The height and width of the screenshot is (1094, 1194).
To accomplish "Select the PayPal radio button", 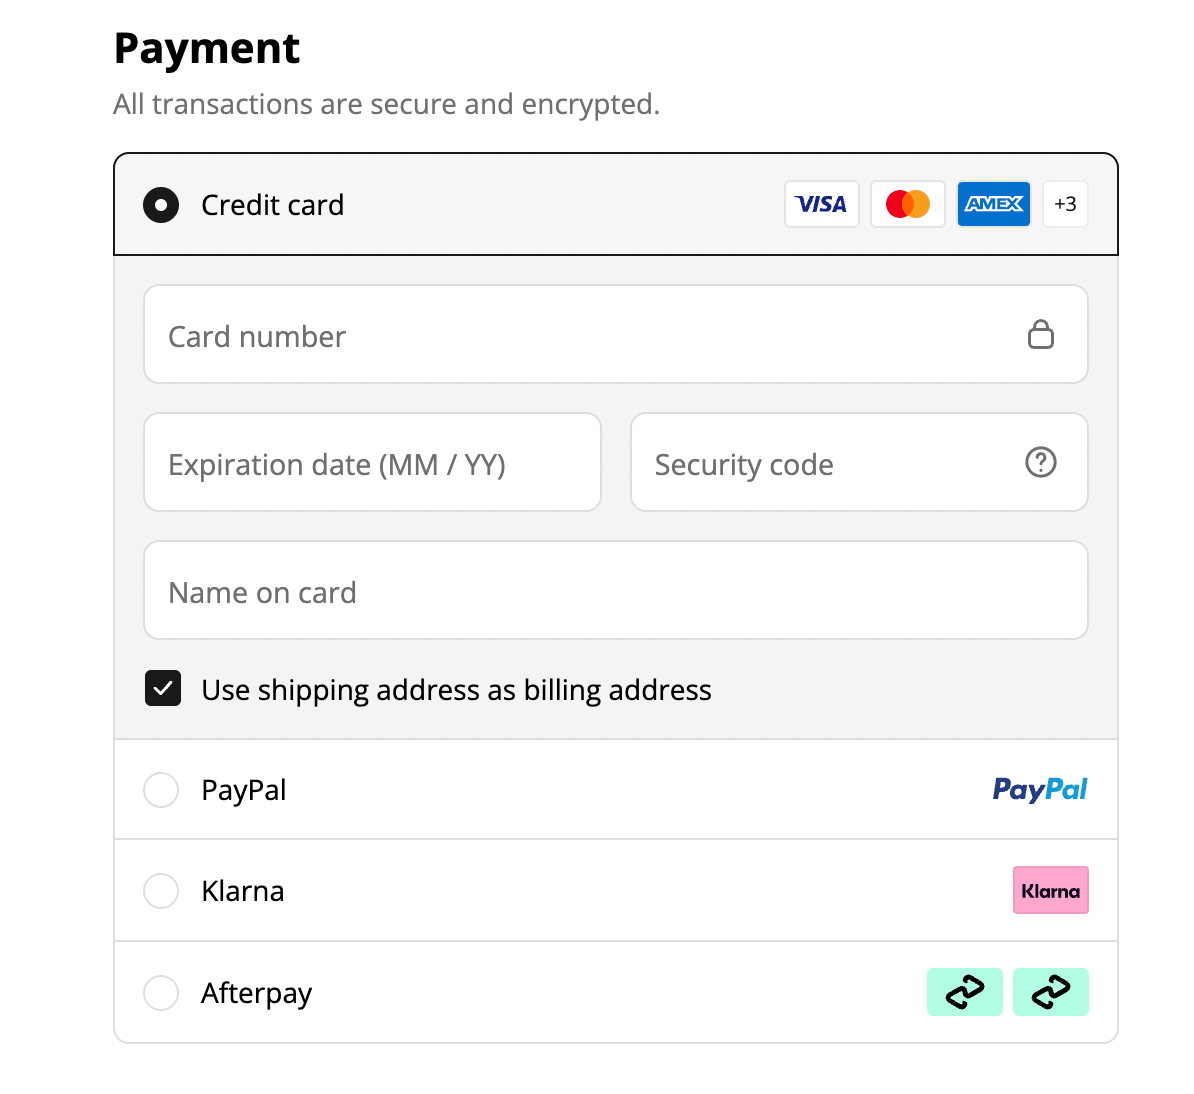I will [161, 790].
